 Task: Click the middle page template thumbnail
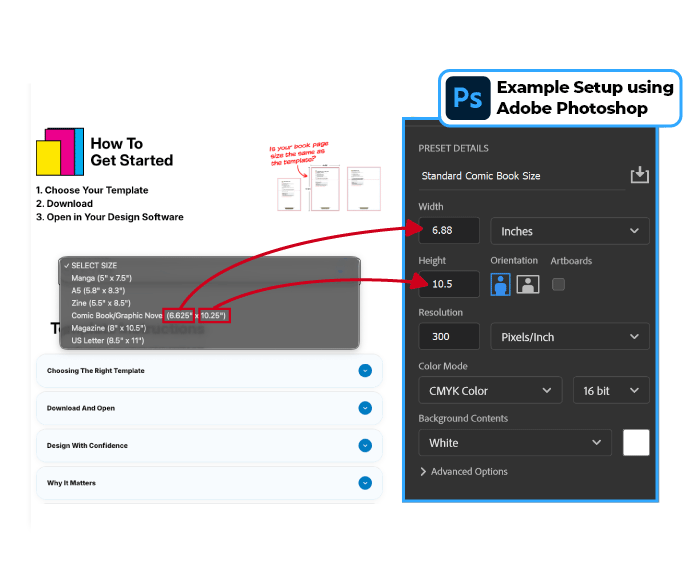click(323, 187)
